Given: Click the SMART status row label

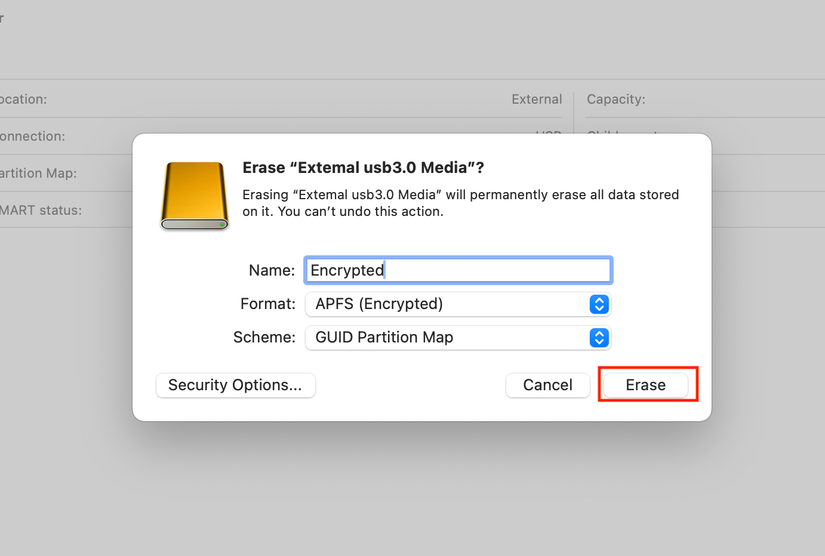Looking at the screenshot, I should (x=41, y=210).
